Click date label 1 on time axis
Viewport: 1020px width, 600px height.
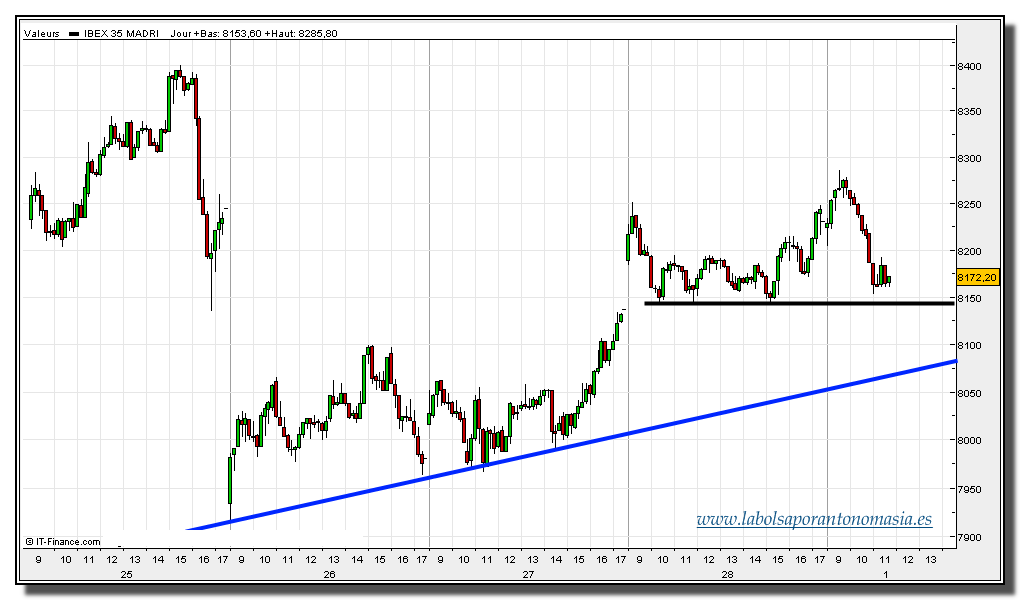[x=885, y=574]
